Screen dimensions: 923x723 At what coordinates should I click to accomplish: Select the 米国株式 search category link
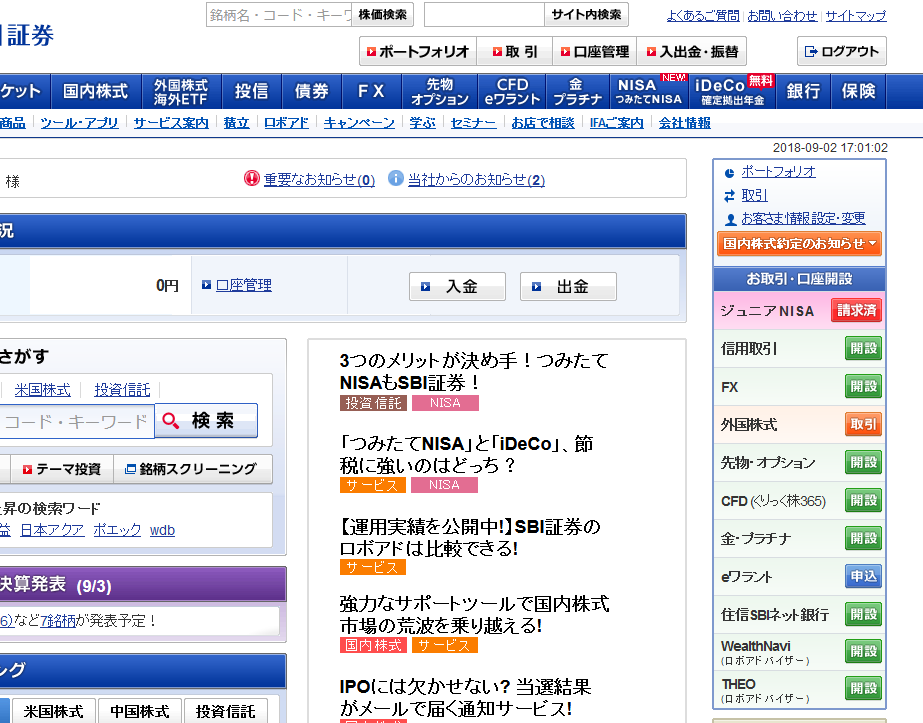click(42, 390)
